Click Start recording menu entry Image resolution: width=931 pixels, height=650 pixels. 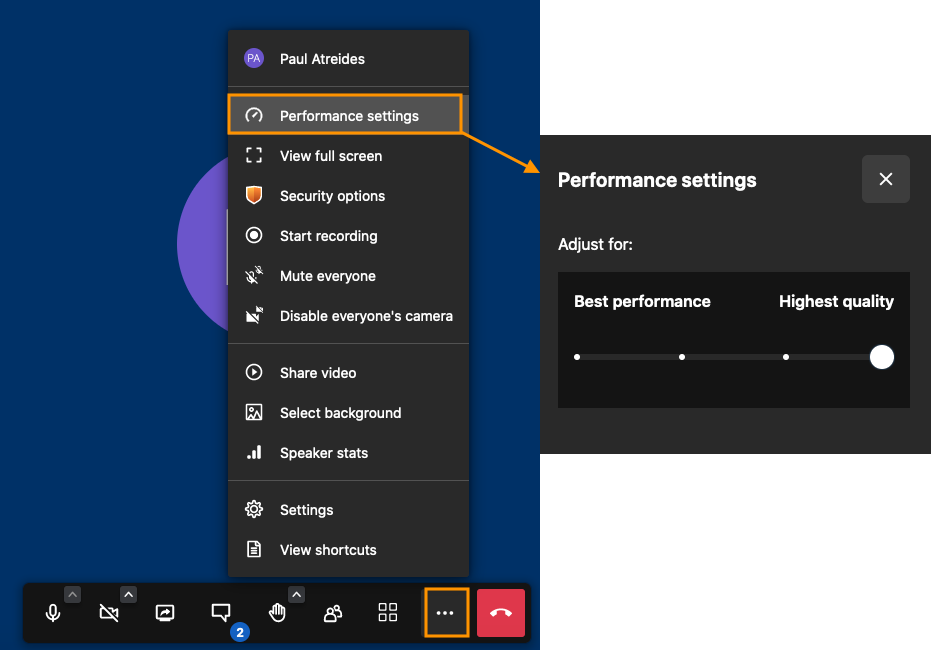click(x=328, y=236)
